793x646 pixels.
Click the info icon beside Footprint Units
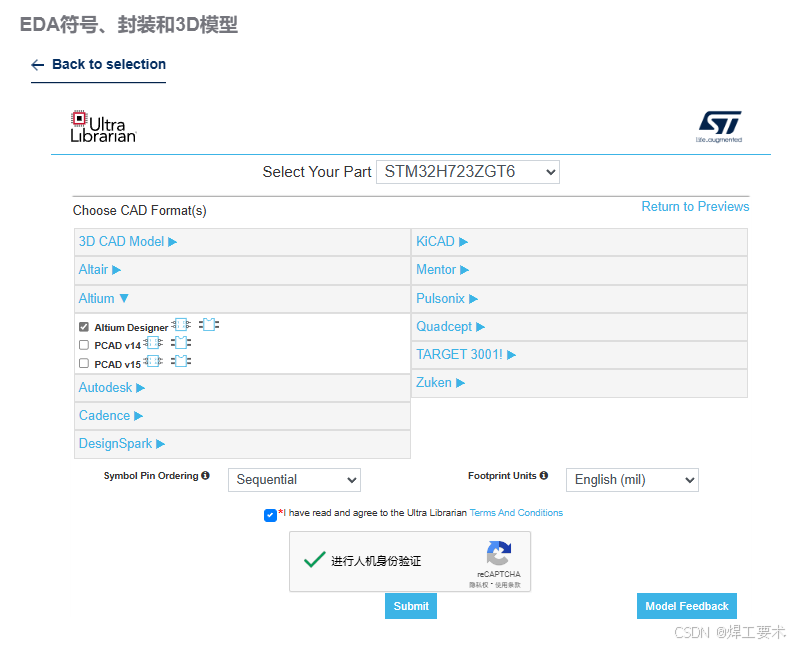tap(544, 476)
